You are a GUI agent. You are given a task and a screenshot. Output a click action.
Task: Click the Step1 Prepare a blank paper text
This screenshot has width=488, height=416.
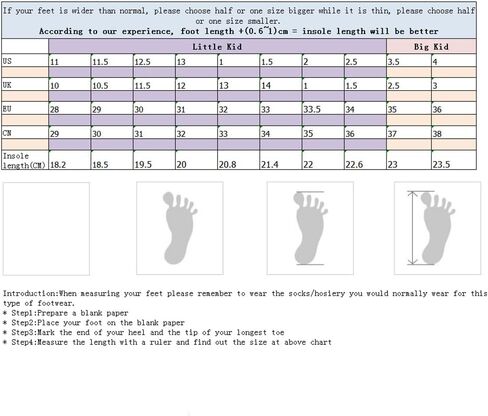pyautogui.click(x=66, y=313)
